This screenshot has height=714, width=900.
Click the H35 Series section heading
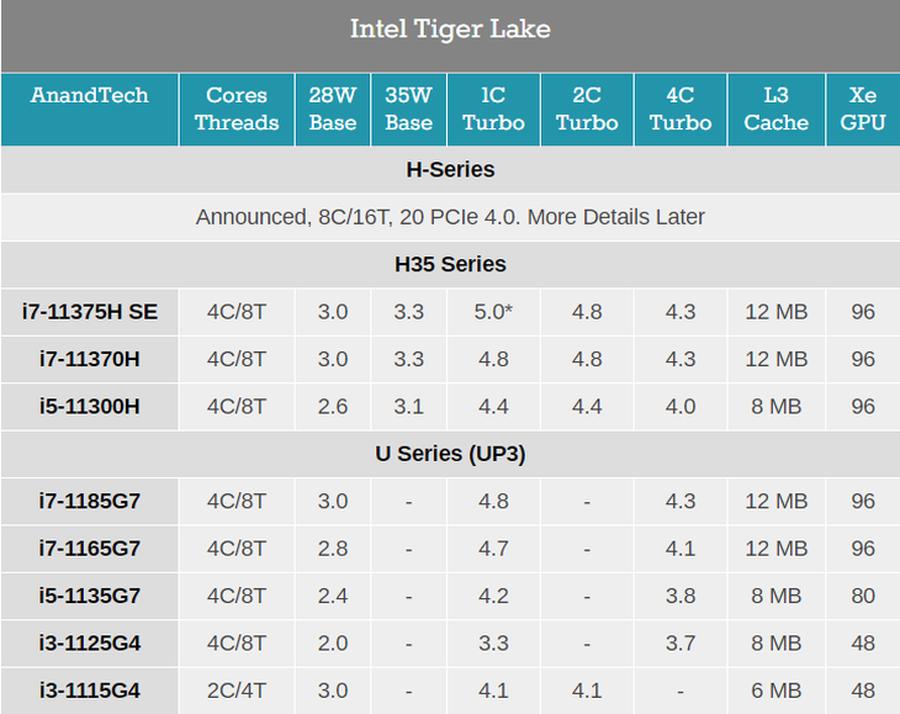[450, 265]
